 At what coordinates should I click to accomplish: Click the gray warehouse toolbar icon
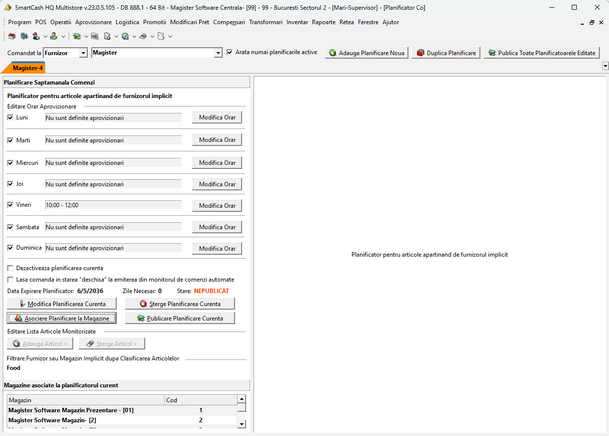click(95, 36)
